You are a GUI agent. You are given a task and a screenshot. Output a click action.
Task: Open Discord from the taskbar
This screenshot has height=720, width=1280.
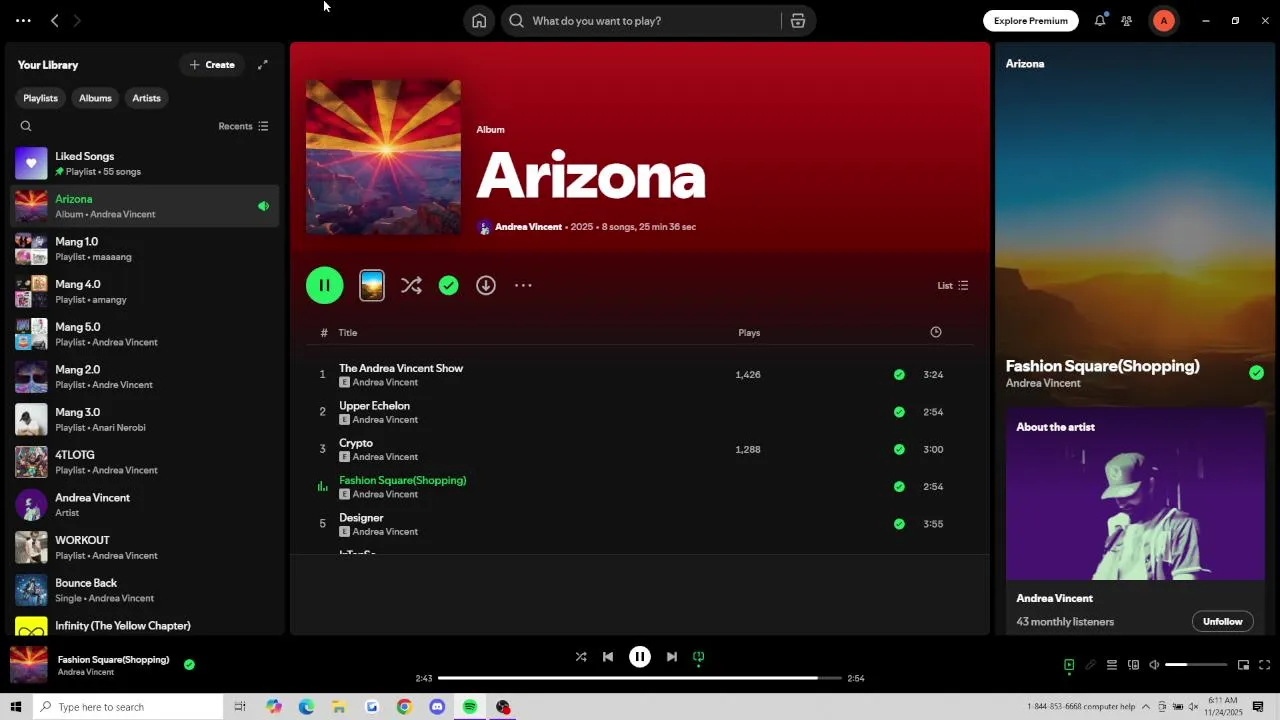437,707
